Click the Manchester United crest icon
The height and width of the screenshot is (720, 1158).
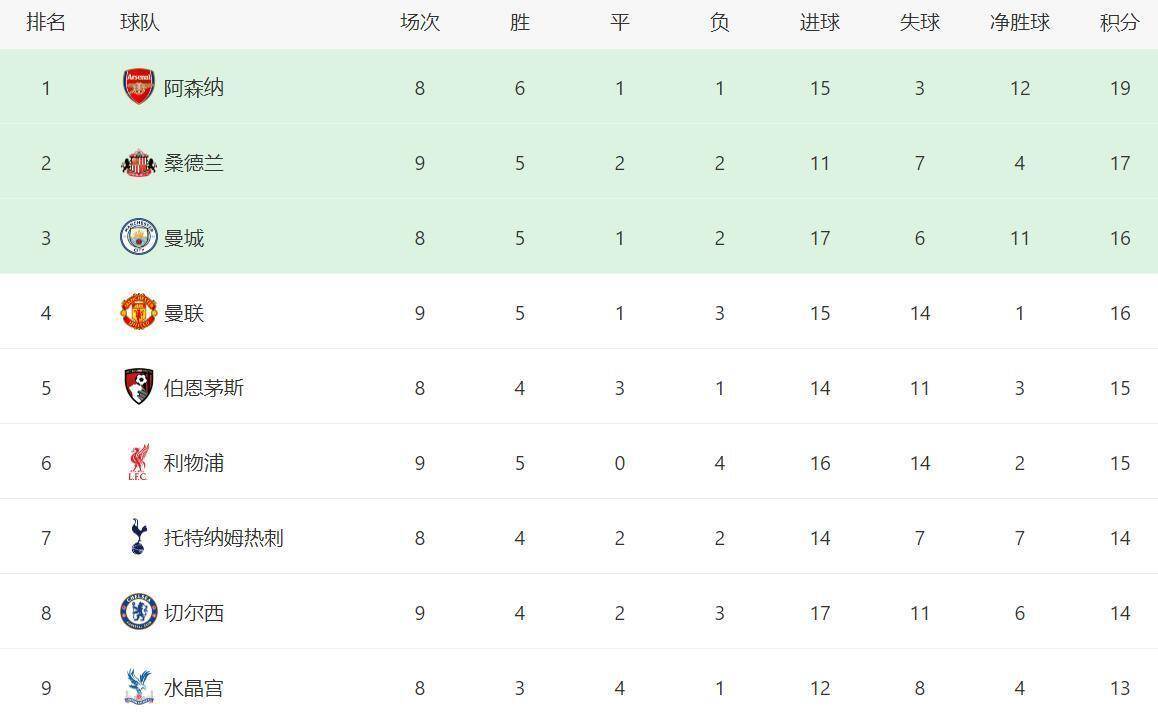coord(139,312)
